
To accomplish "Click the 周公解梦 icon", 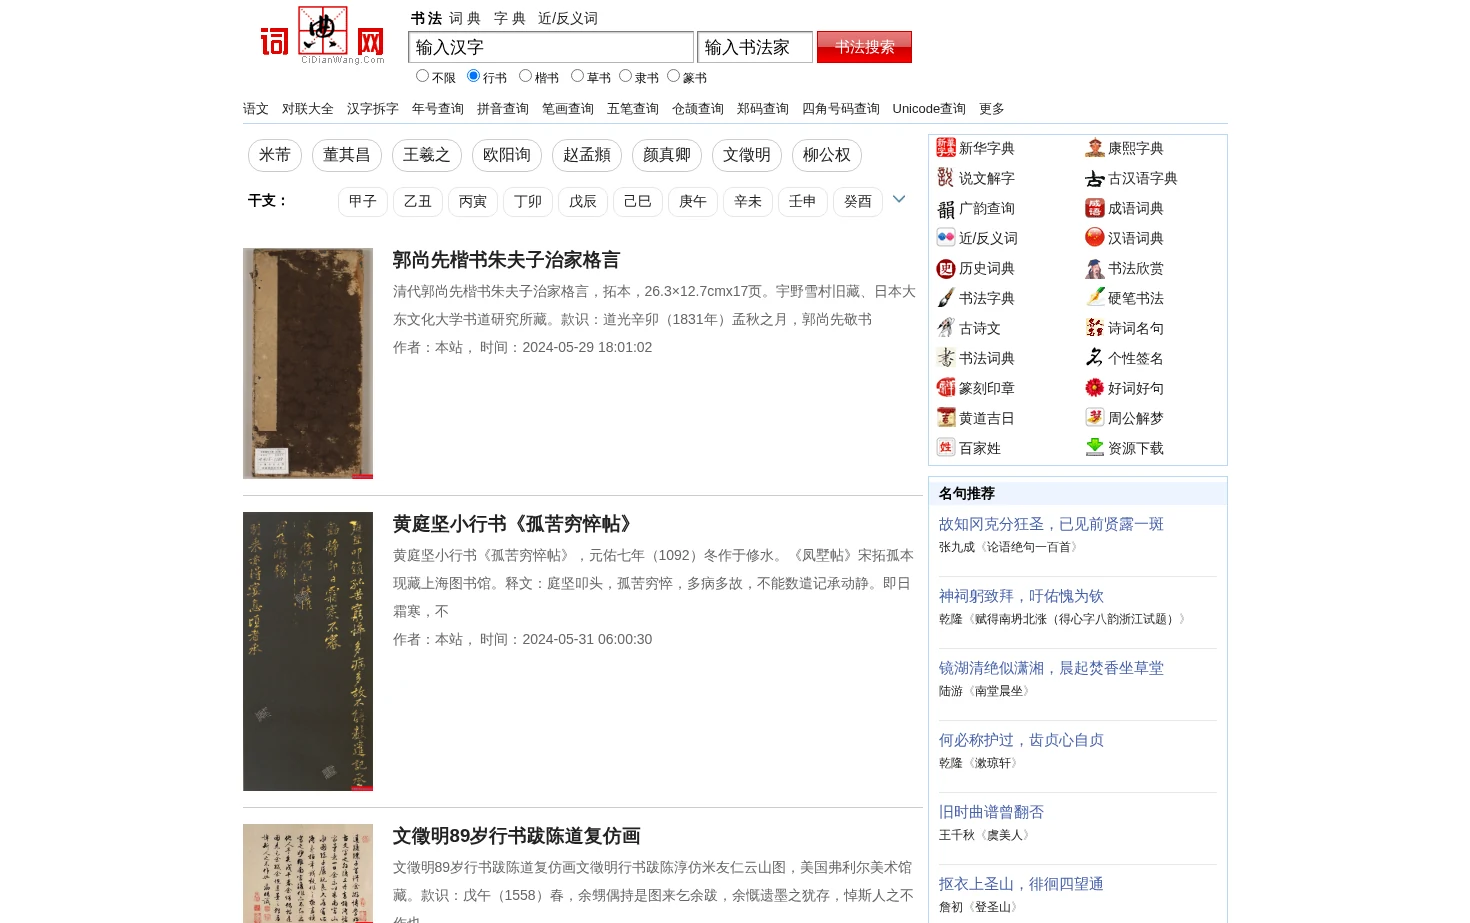I will [1094, 418].
